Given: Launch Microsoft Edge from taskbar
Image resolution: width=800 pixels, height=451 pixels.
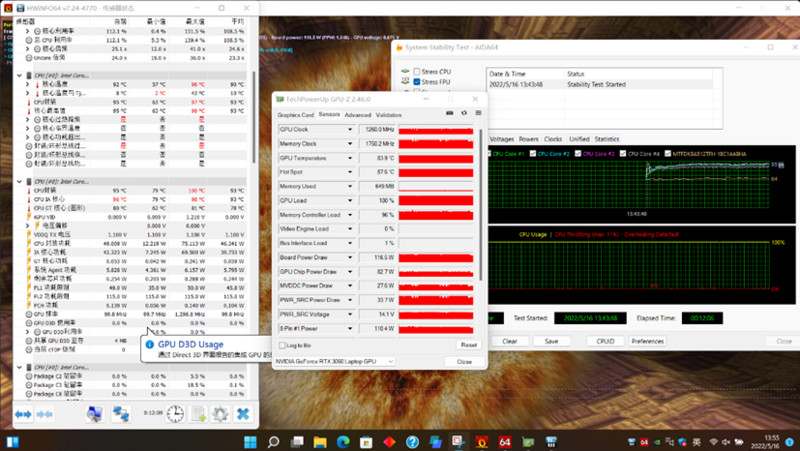Looking at the screenshot, I should 343,441.
